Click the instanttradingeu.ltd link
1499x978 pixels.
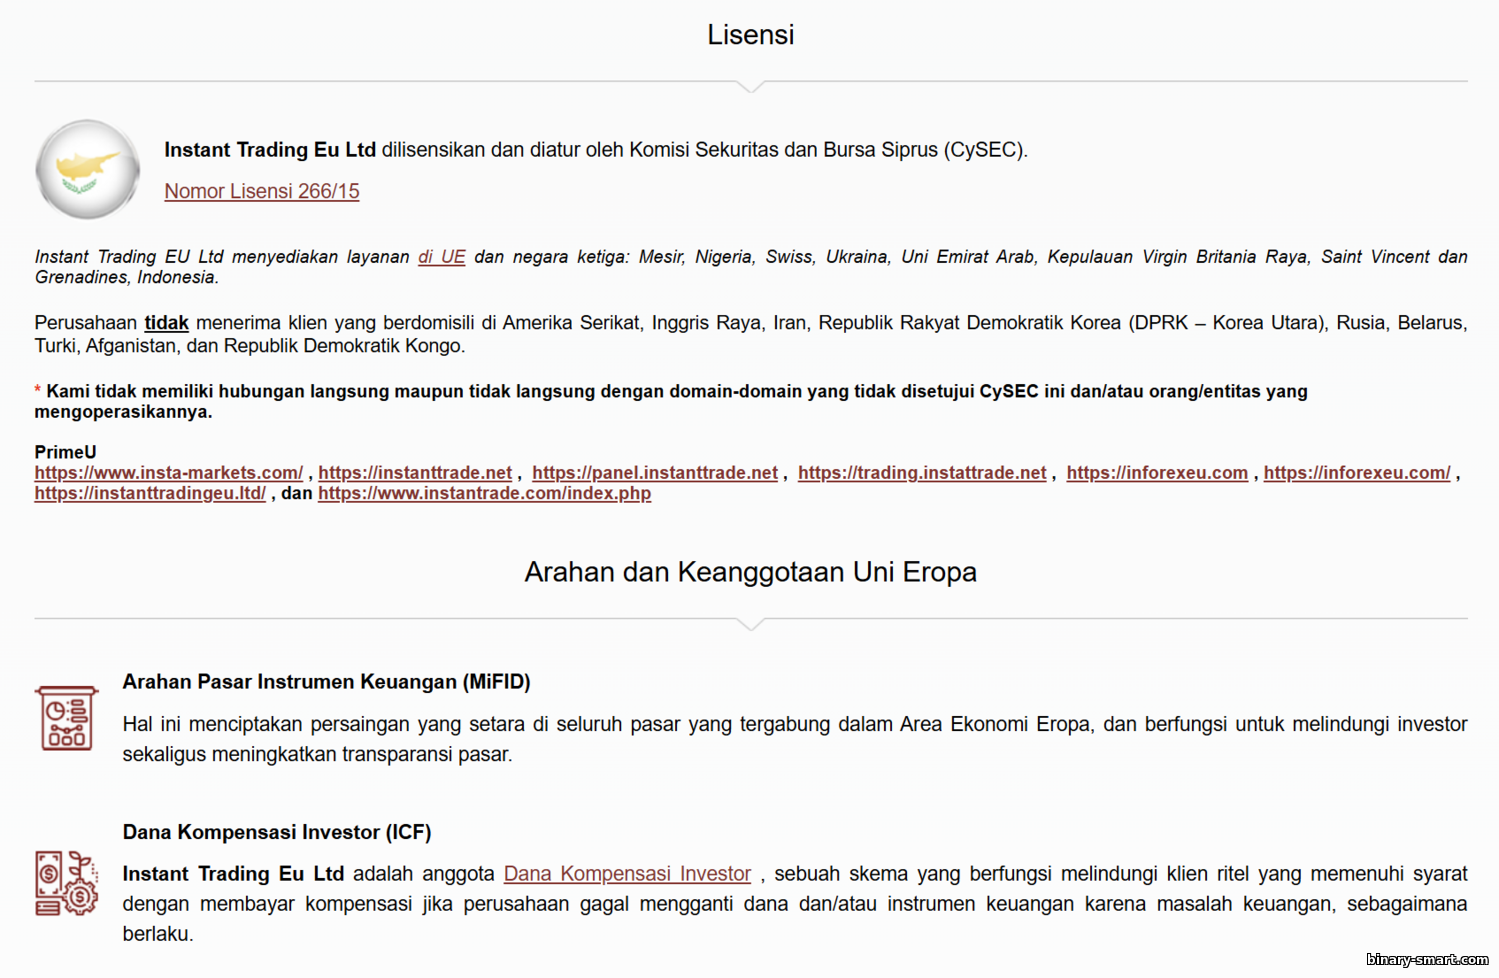150,493
